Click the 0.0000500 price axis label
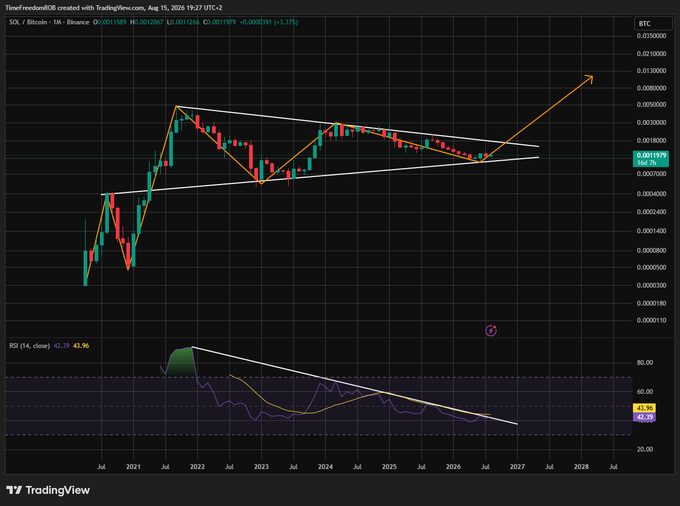This screenshot has width=680, height=506. pos(651,268)
